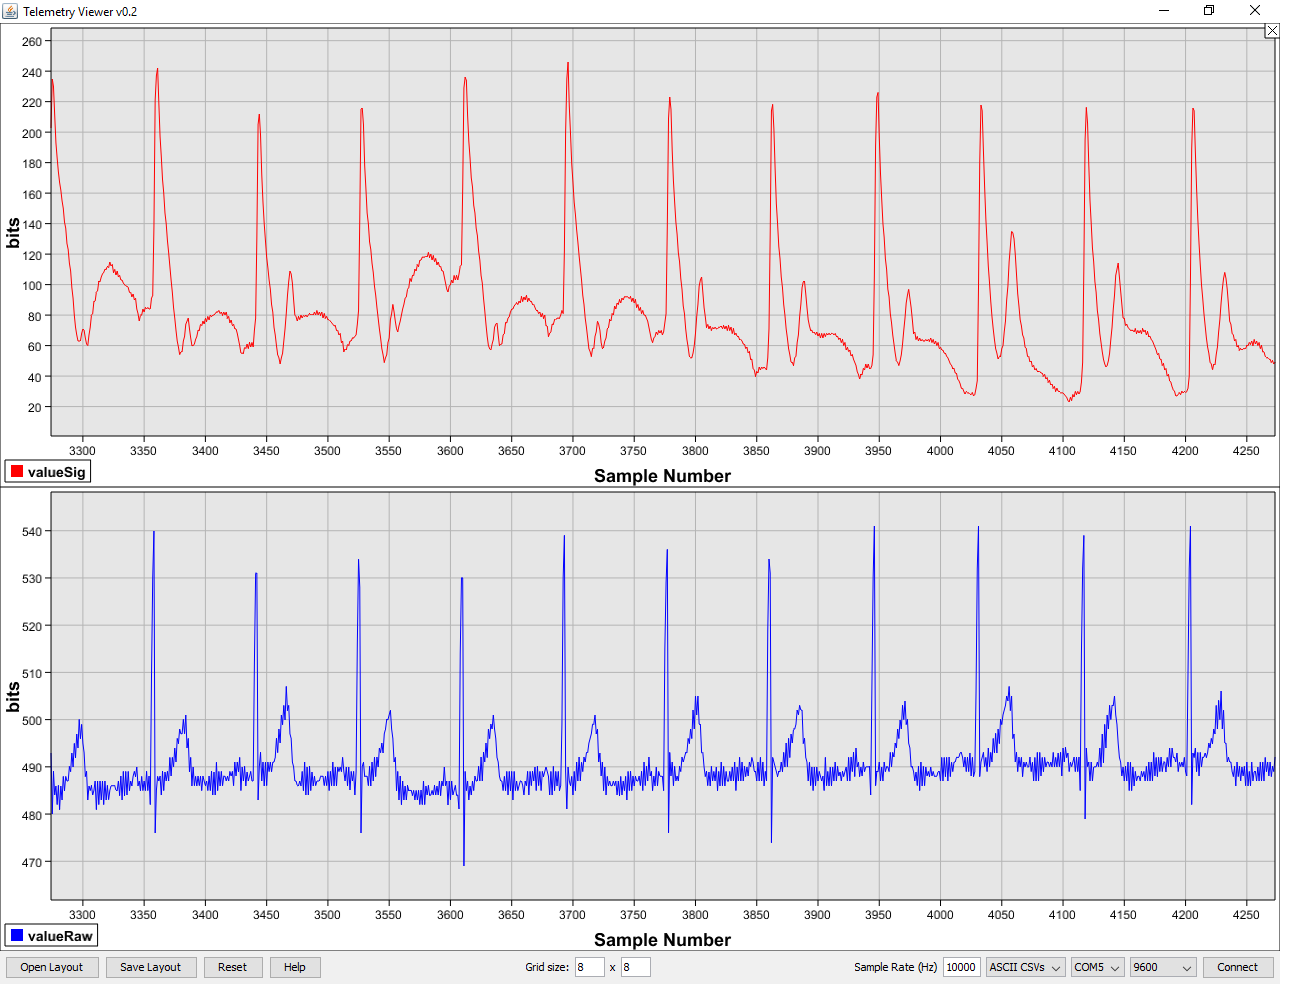Open a saved layout using Open Layout

pyautogui.click(x=51, y=967)
